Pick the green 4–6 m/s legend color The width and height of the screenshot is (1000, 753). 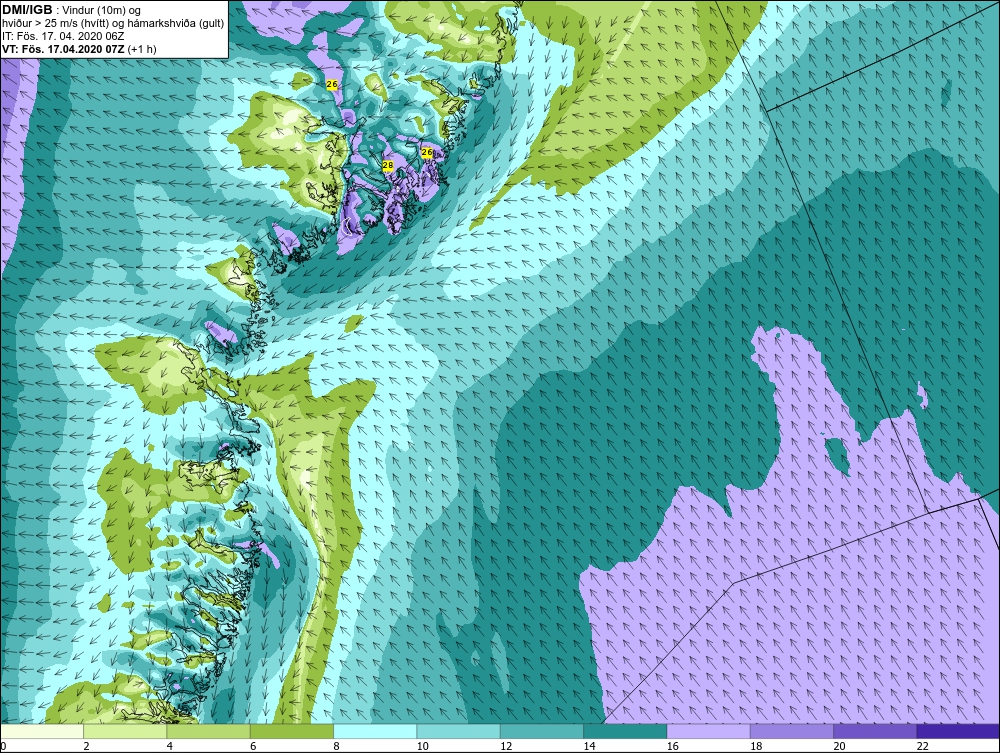tap(209, 731)
